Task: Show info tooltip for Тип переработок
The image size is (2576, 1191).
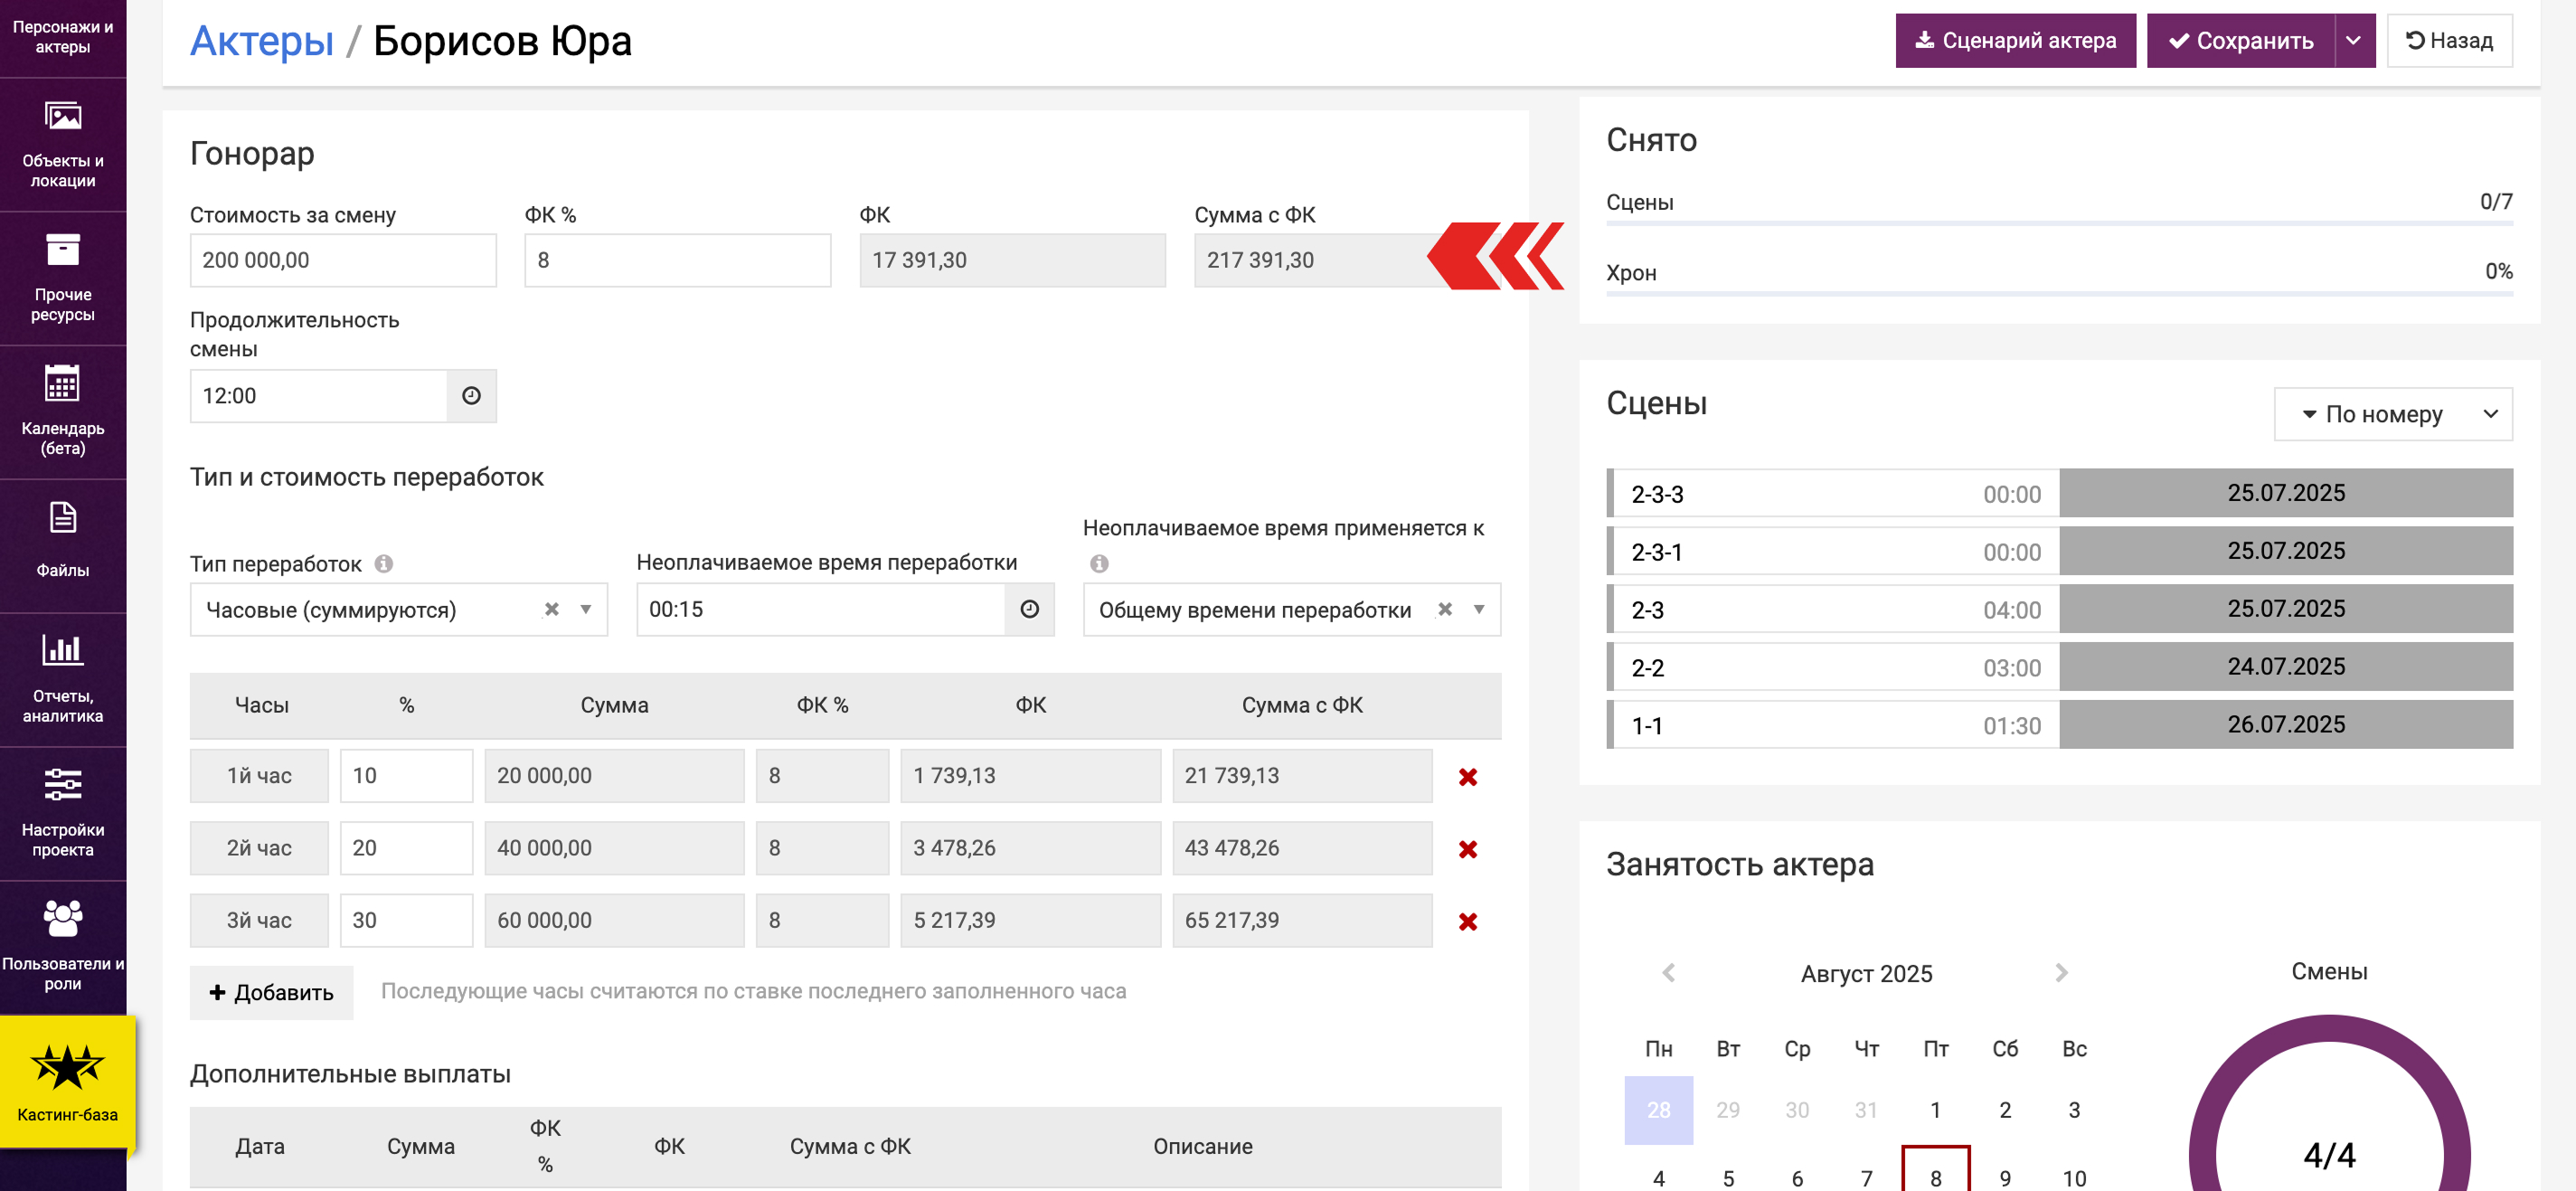Action: pyautogui.click(x=384, y=564)
